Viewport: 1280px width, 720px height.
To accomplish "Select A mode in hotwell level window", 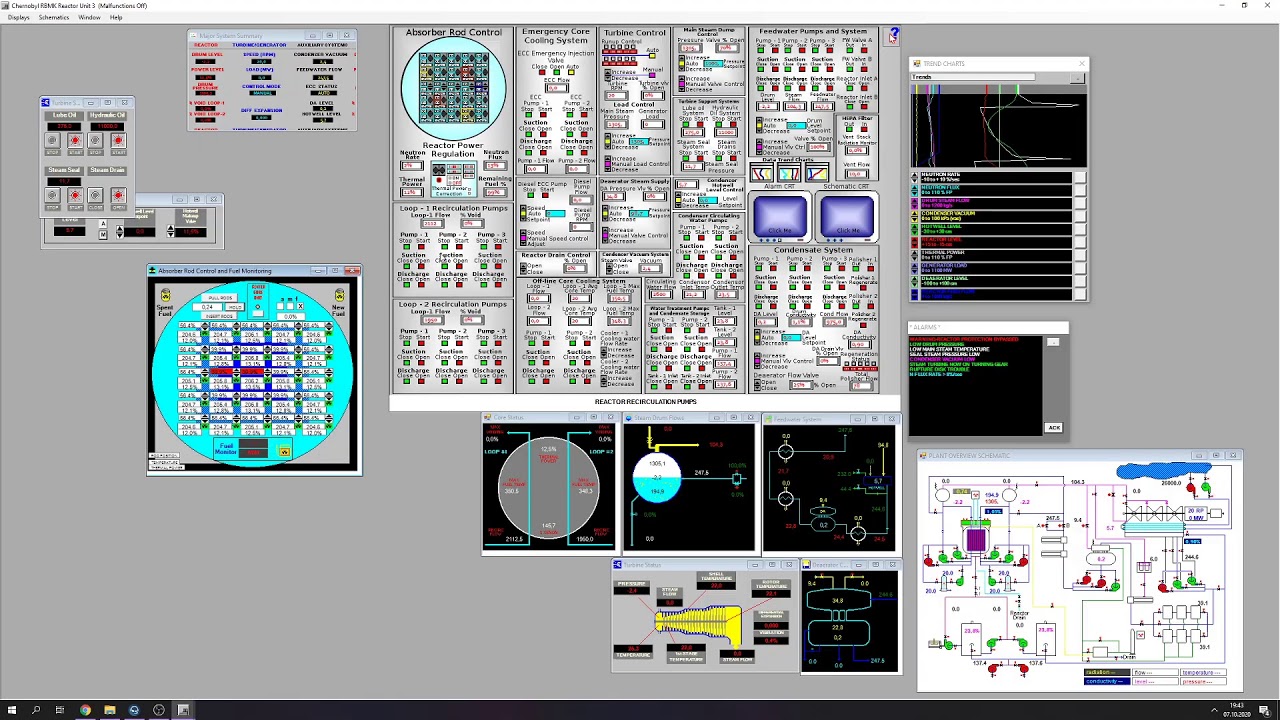I will pos(102,226).
